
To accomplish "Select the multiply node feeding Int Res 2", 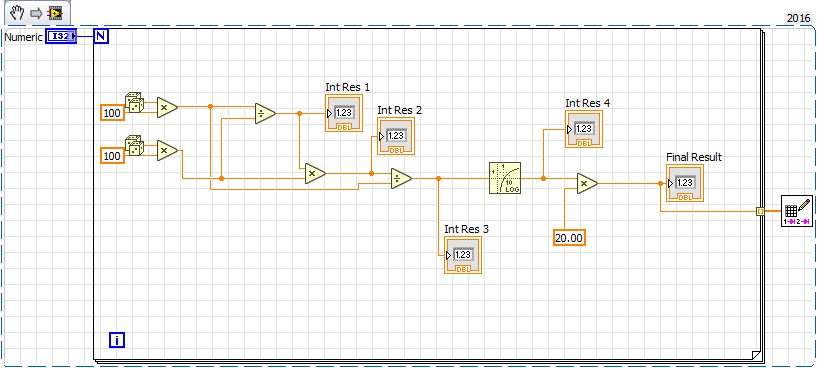I will point(315,174).
